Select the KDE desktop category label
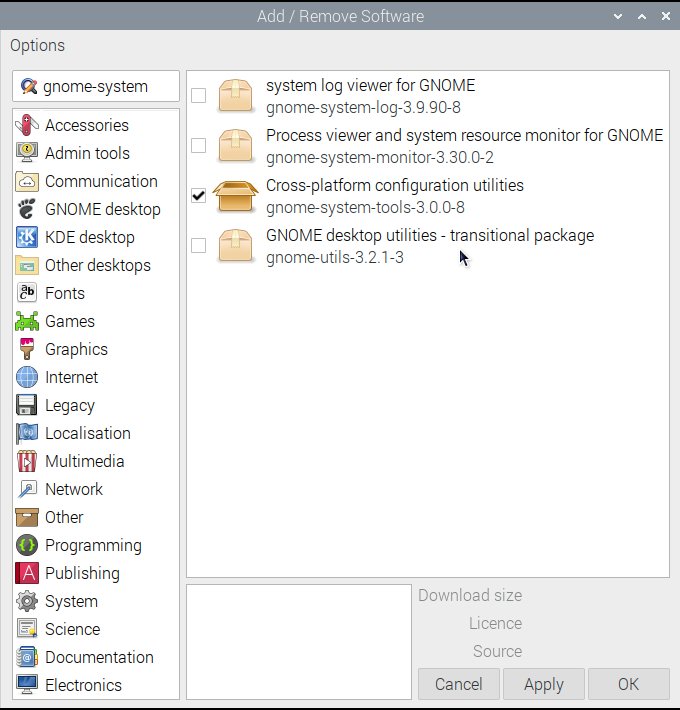The width and height of the screenshot is (680, 710). tap(90, 238)
